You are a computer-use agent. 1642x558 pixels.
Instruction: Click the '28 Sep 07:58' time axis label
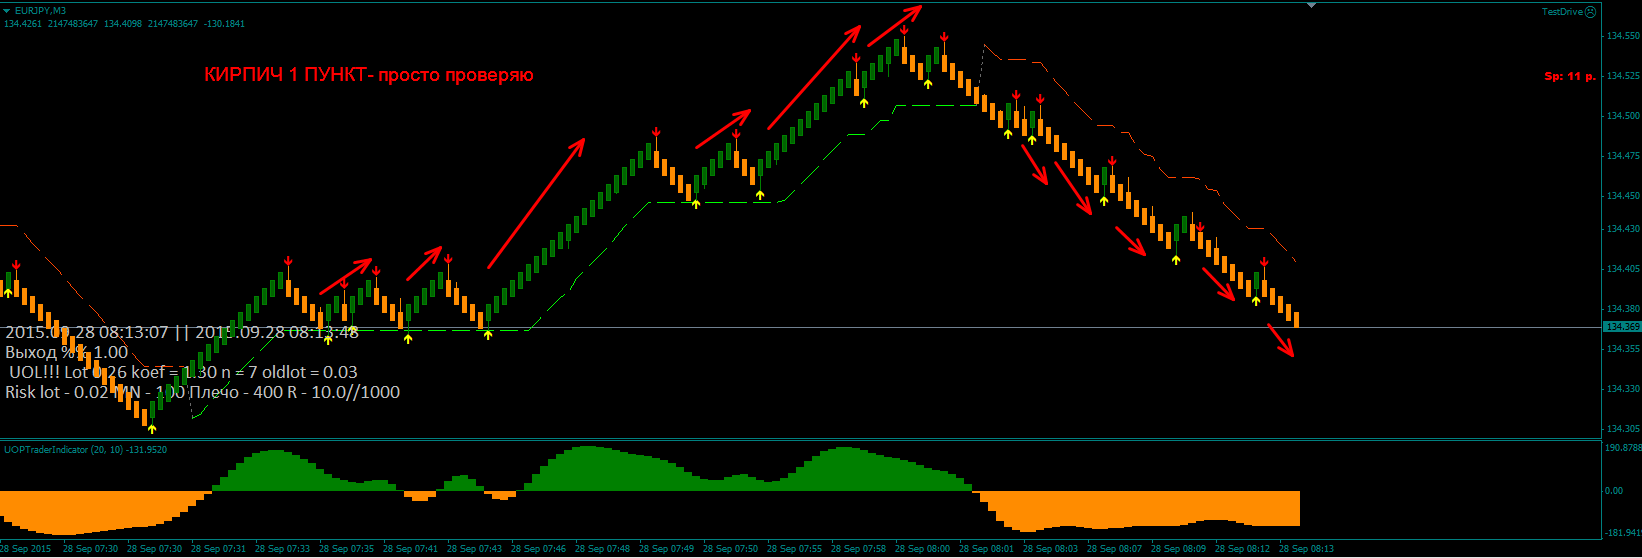[858, 549]
